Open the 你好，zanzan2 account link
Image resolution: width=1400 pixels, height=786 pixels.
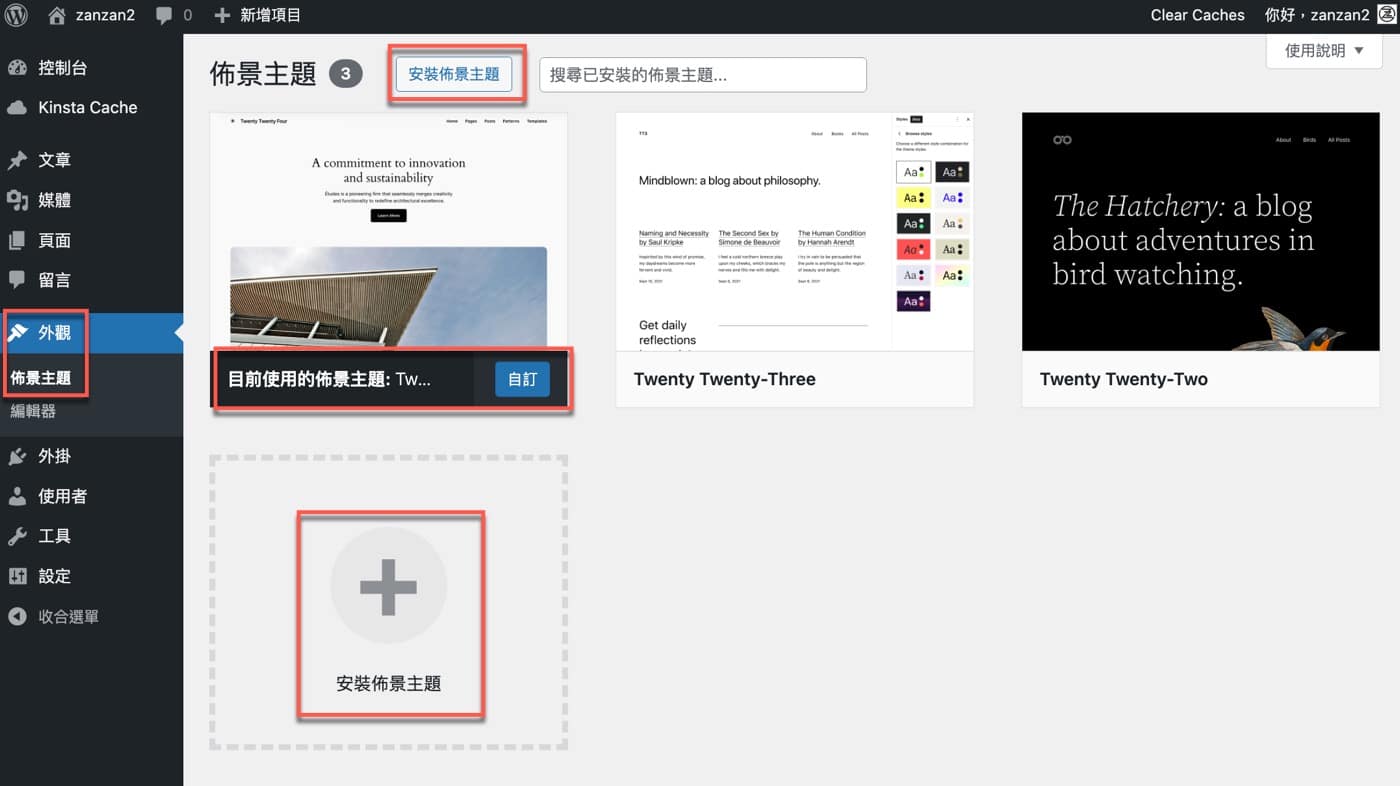[1317, 15]
